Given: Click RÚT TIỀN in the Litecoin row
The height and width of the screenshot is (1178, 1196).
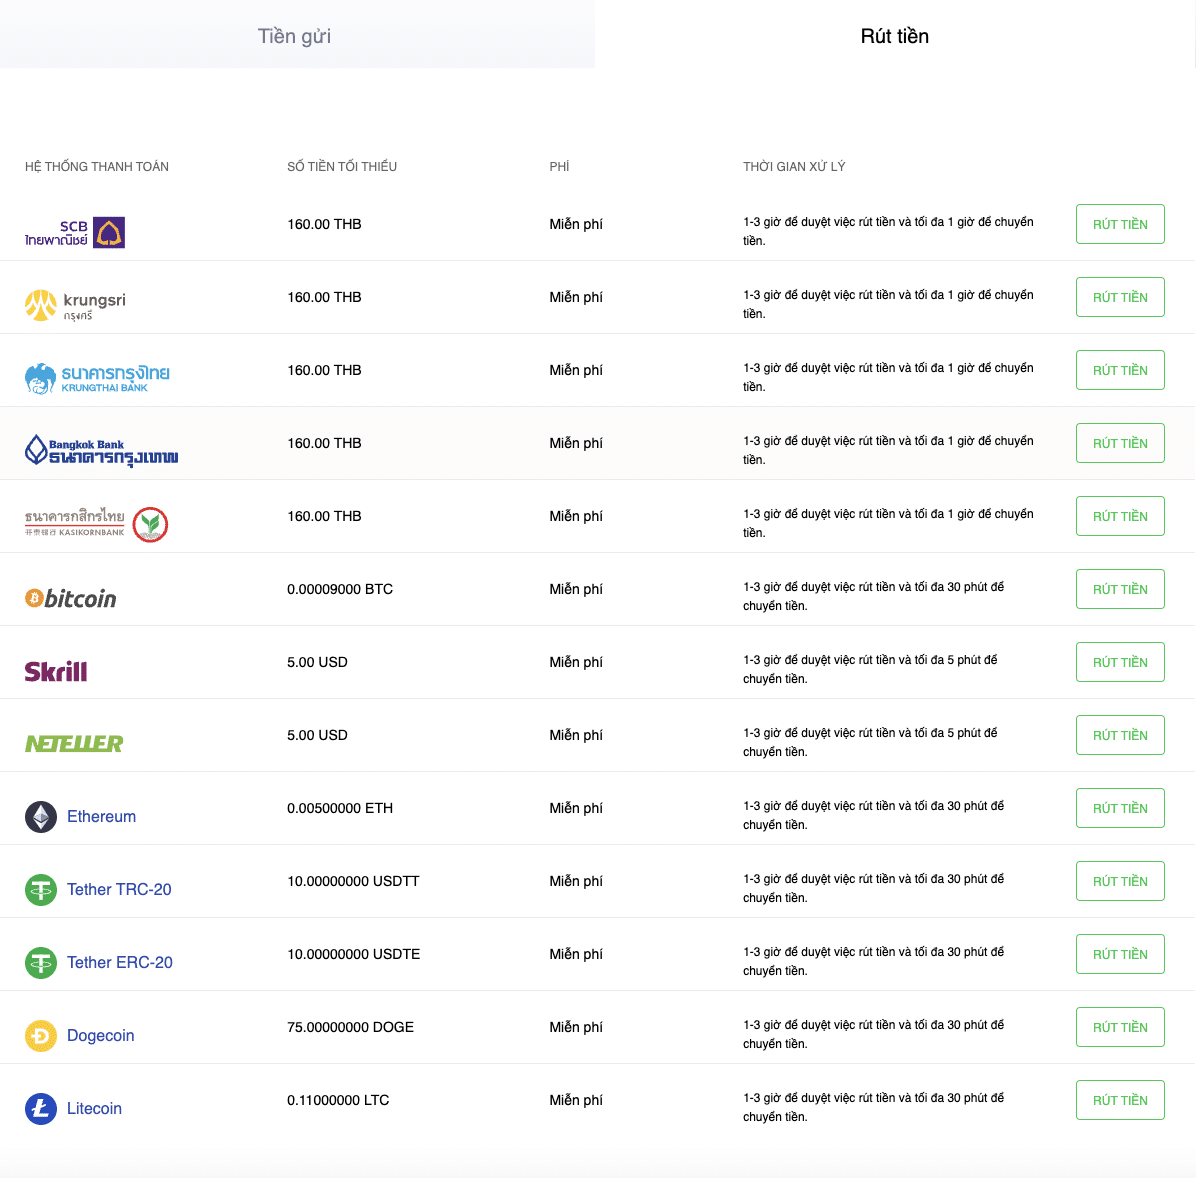Looking at the screenshot, I should pos(1120,1100).
